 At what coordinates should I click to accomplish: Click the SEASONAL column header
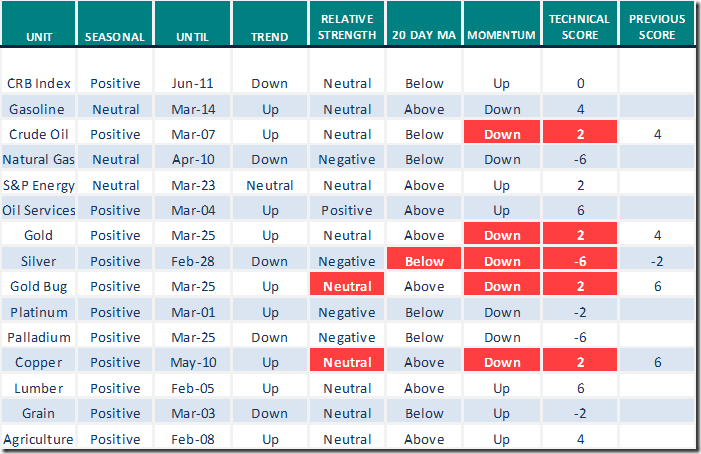pyautogui.click(x=114, y=37)
